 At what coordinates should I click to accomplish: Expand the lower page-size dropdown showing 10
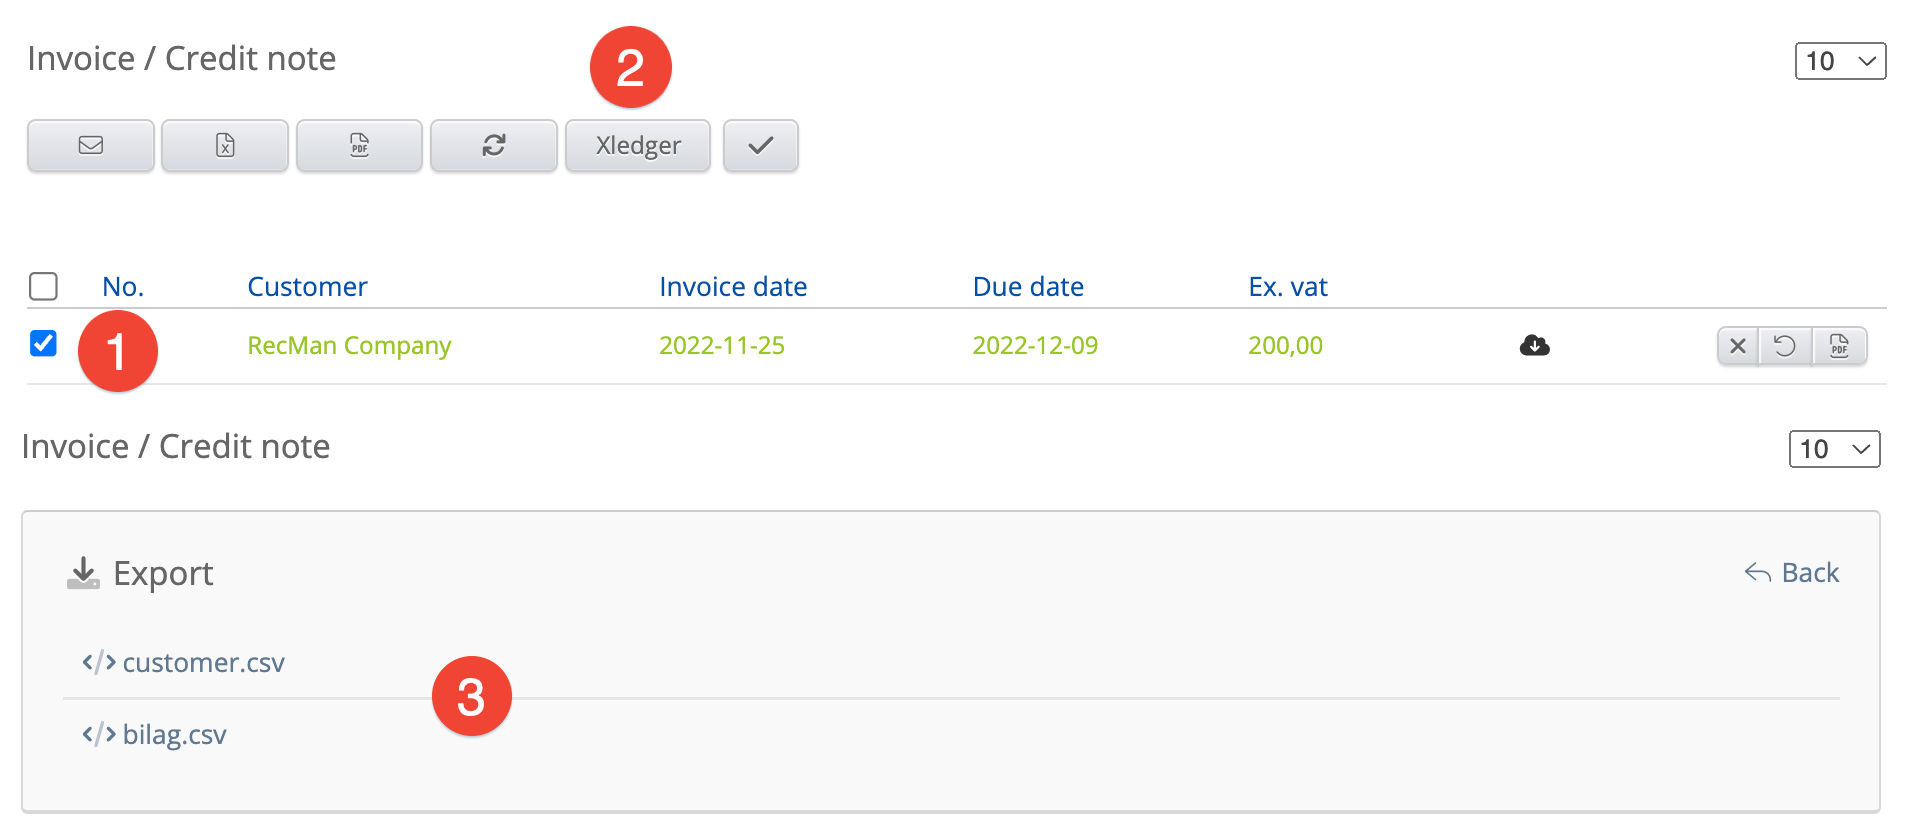(x=1834, y=449)
